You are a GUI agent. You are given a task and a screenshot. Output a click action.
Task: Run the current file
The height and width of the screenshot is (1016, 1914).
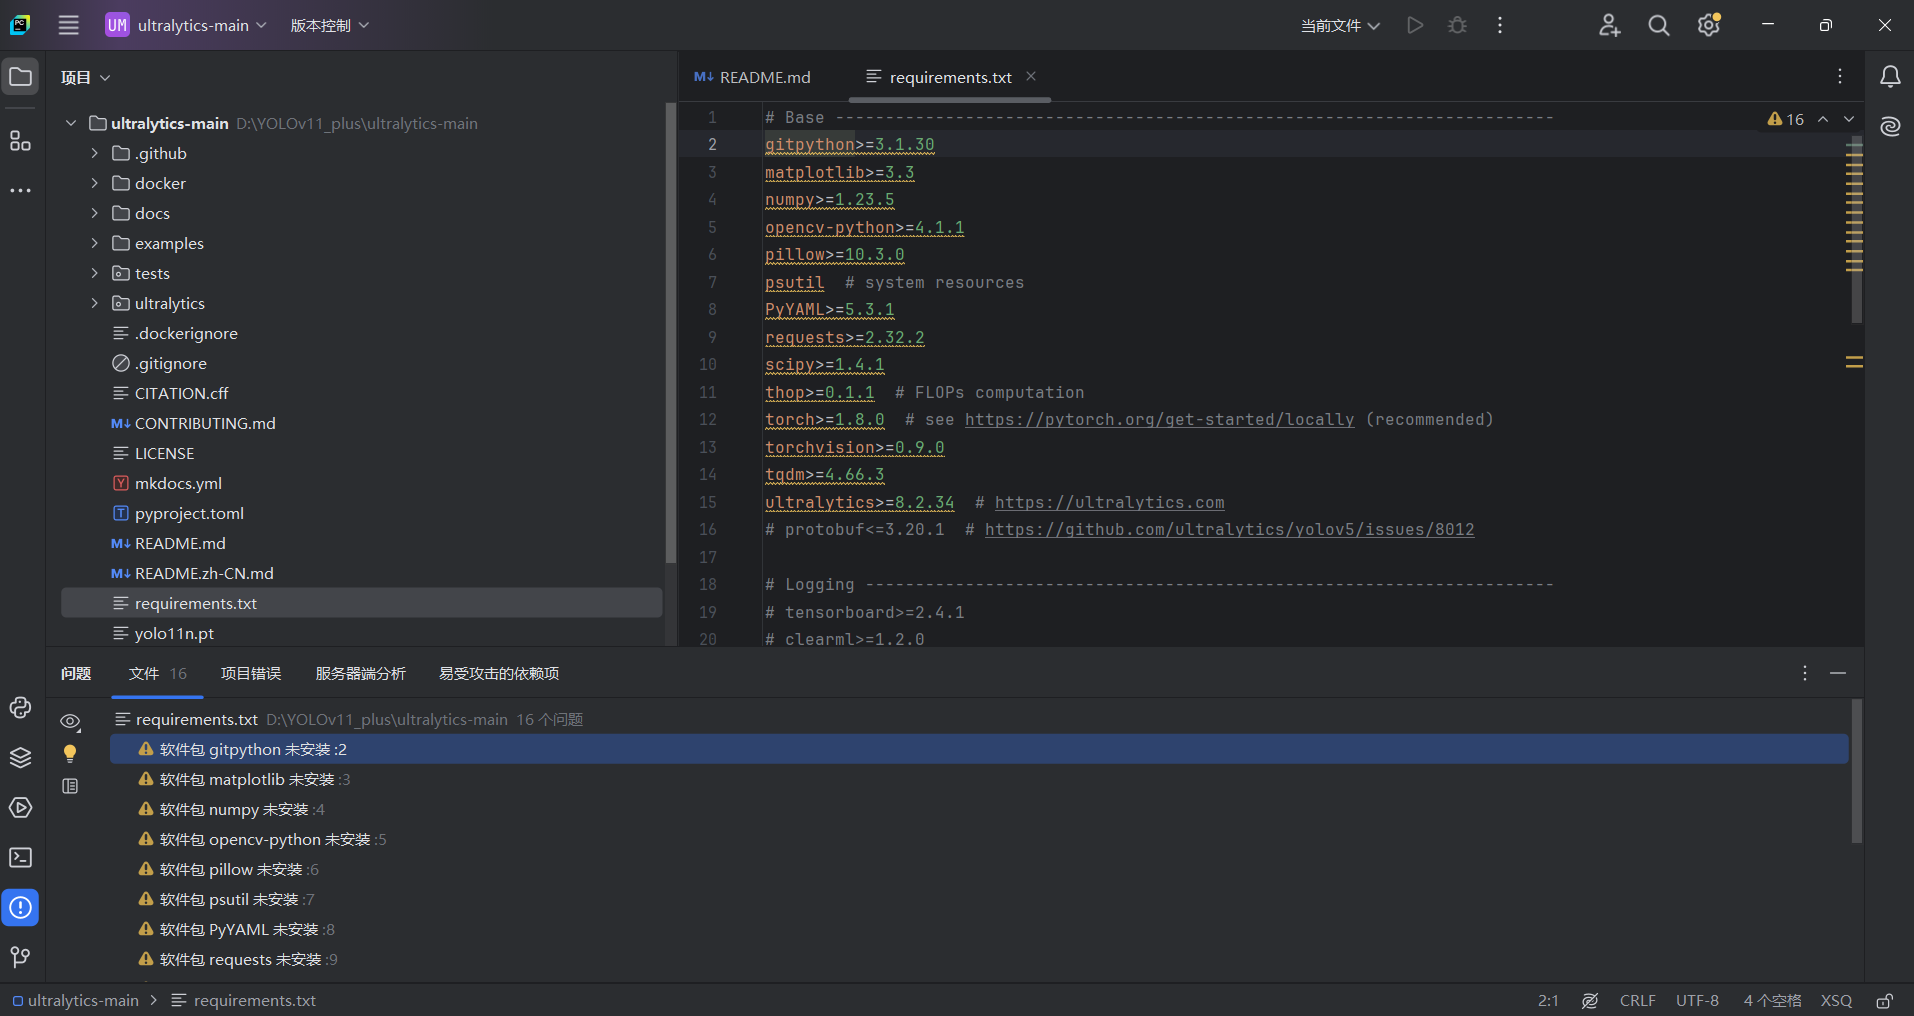tap(1415, 25)
